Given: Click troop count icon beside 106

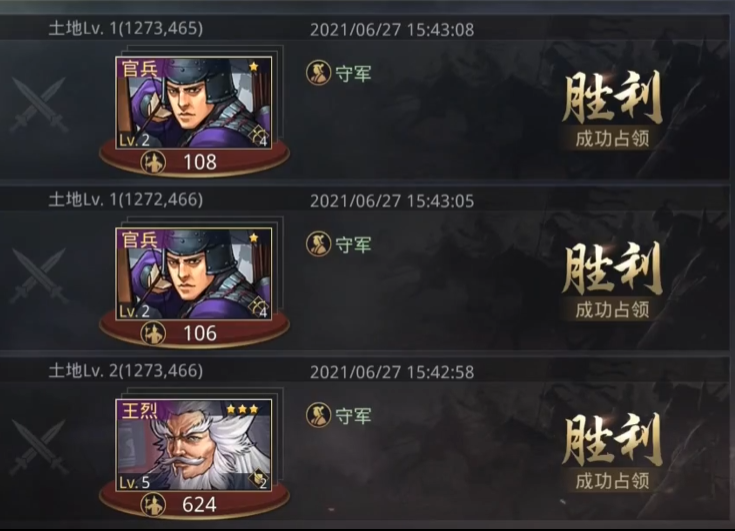Looking at the screenshot, I should (x=153, y=333).
